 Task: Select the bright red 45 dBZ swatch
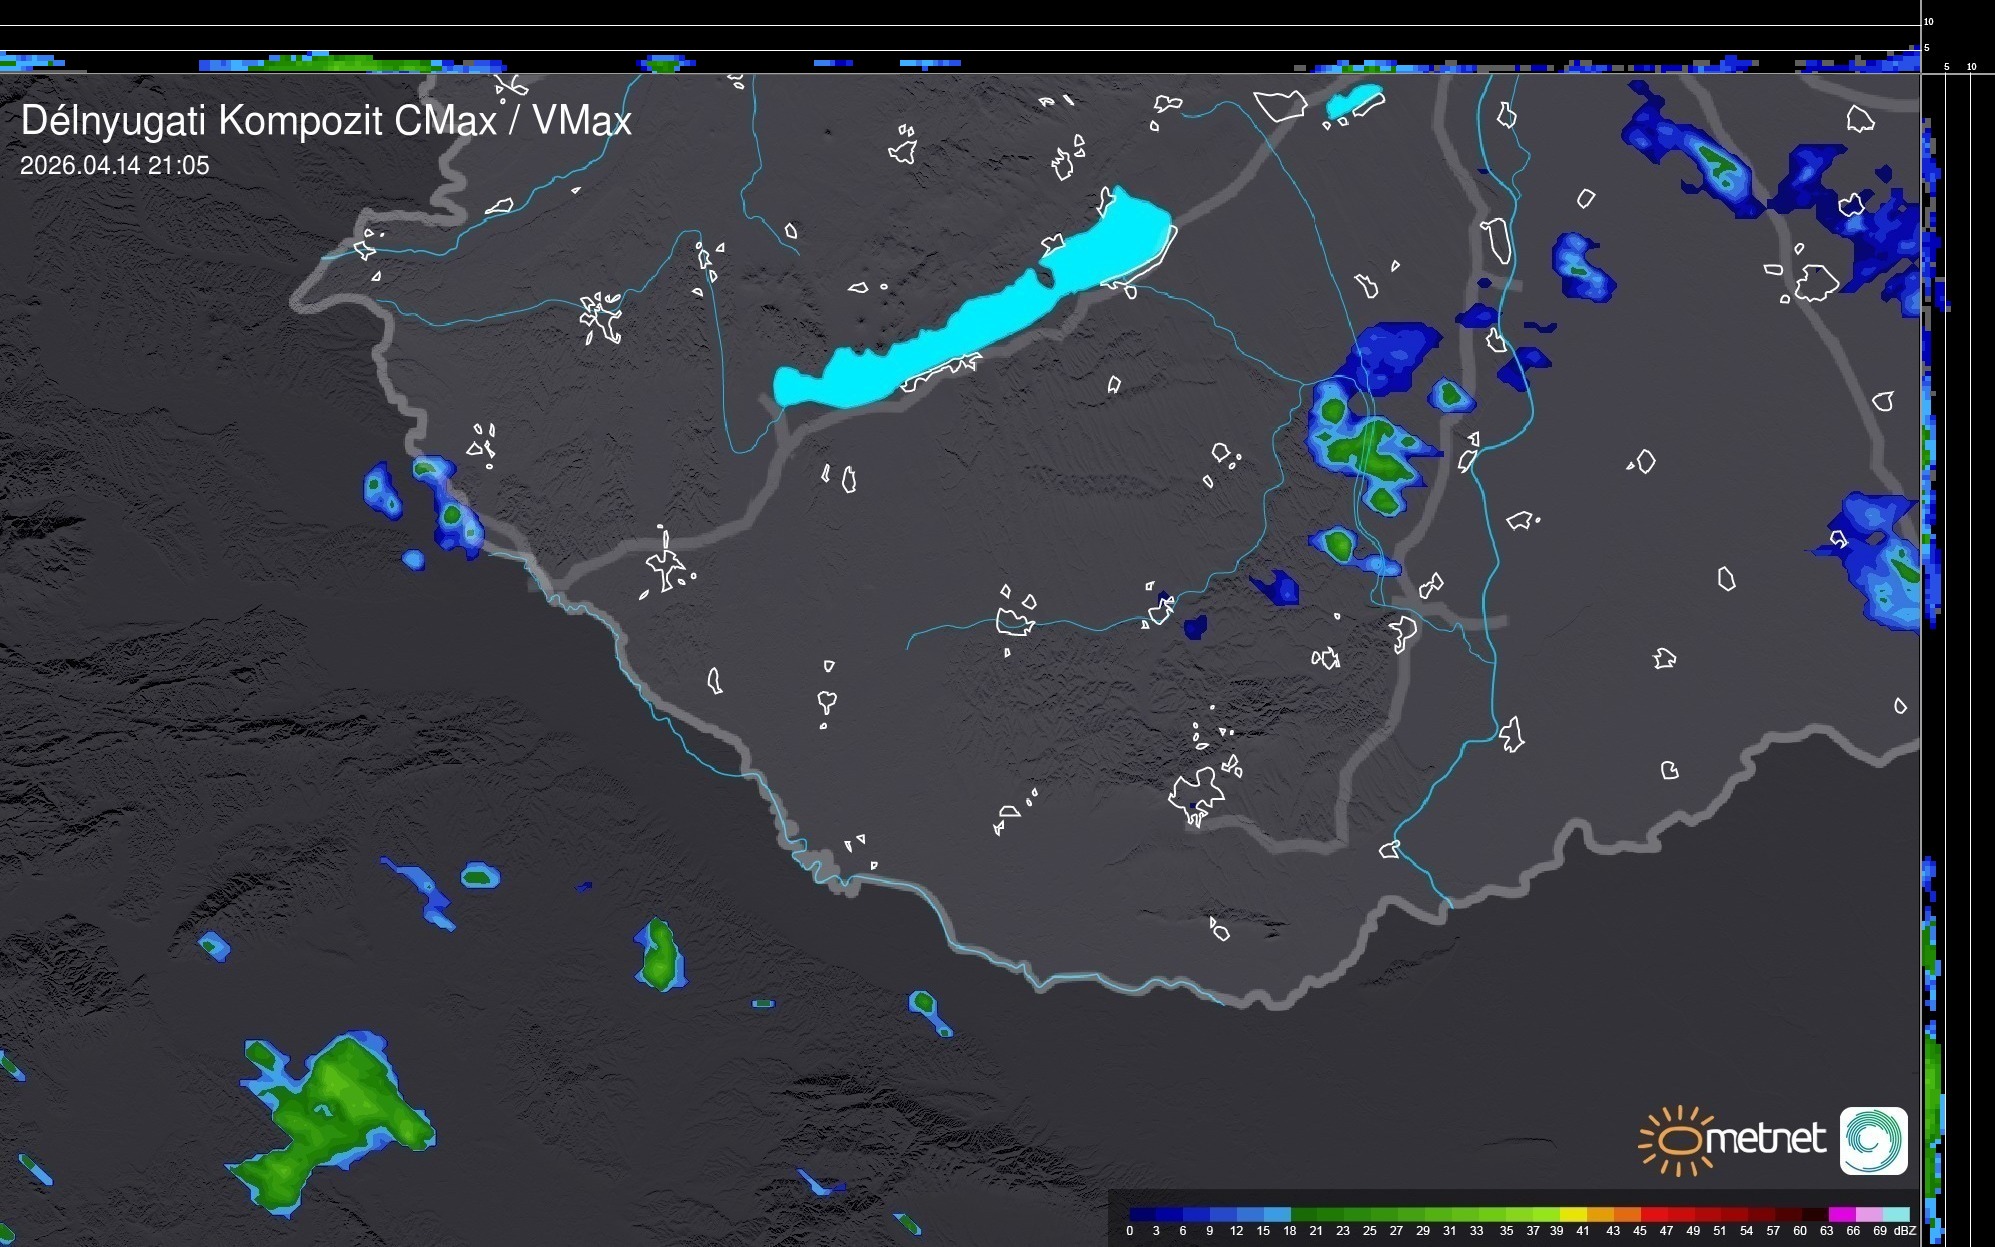pos(1653,1214)
